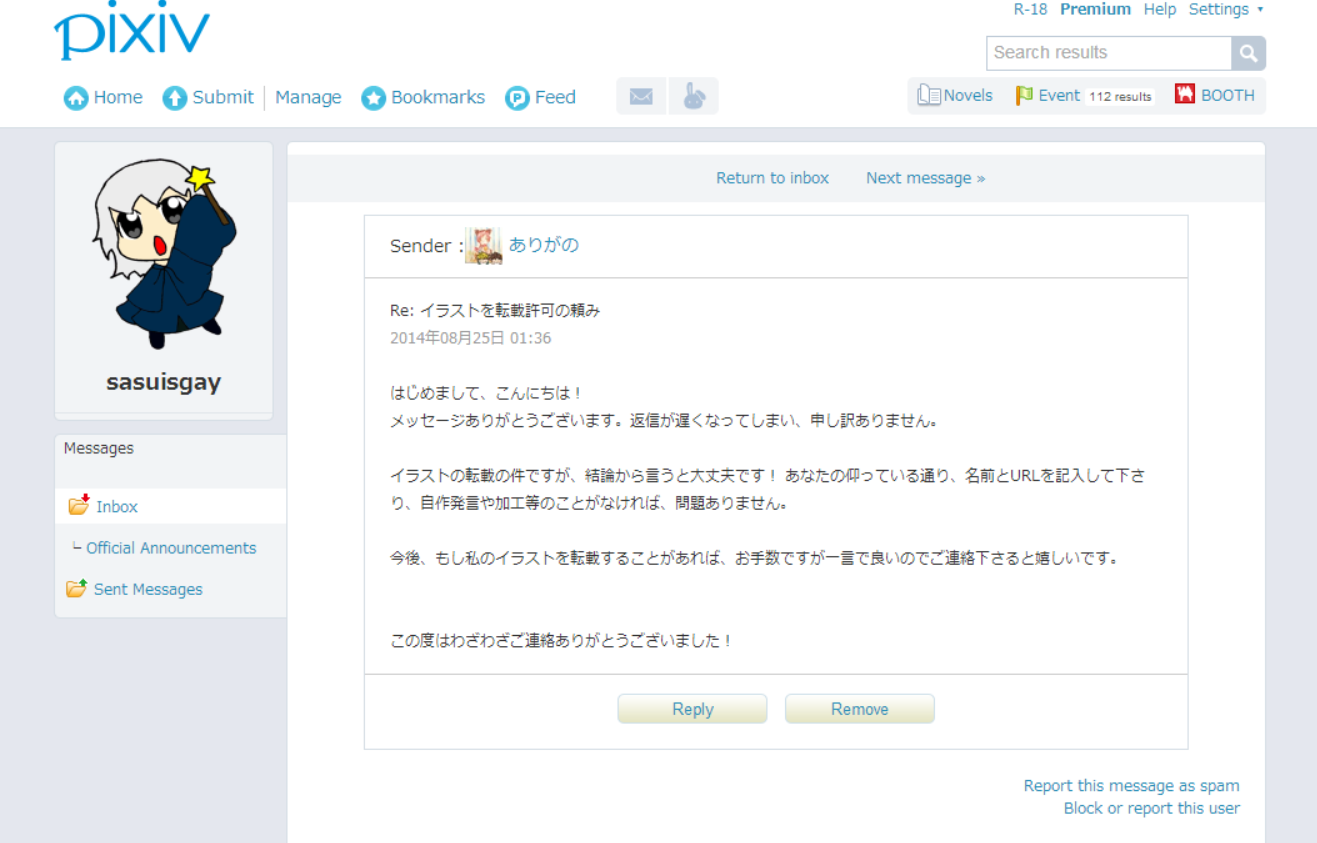The width and height of the screenshot is (1317, 843).
Task: Open BOOTH link
Action: click(x=1228, y=95)
